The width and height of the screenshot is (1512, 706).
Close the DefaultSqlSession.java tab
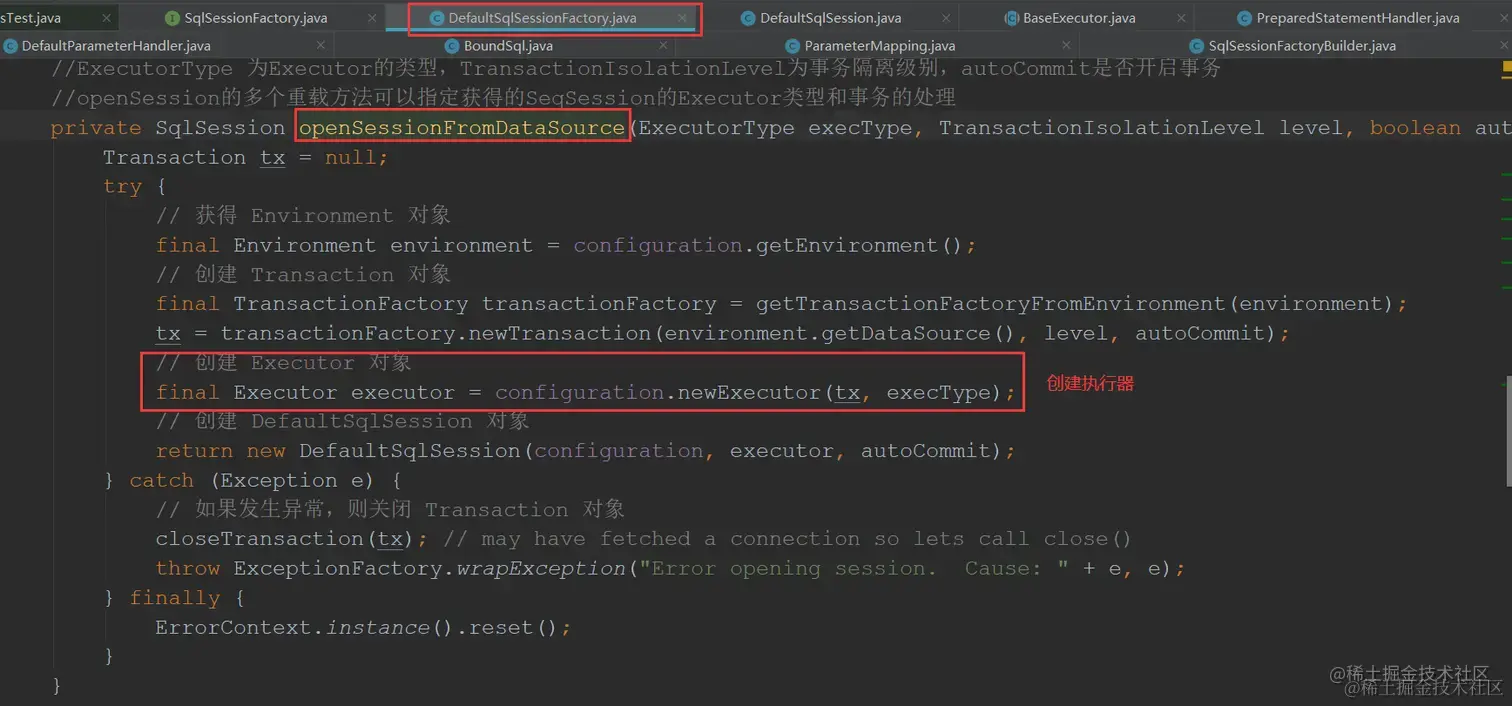pos(948,18)
